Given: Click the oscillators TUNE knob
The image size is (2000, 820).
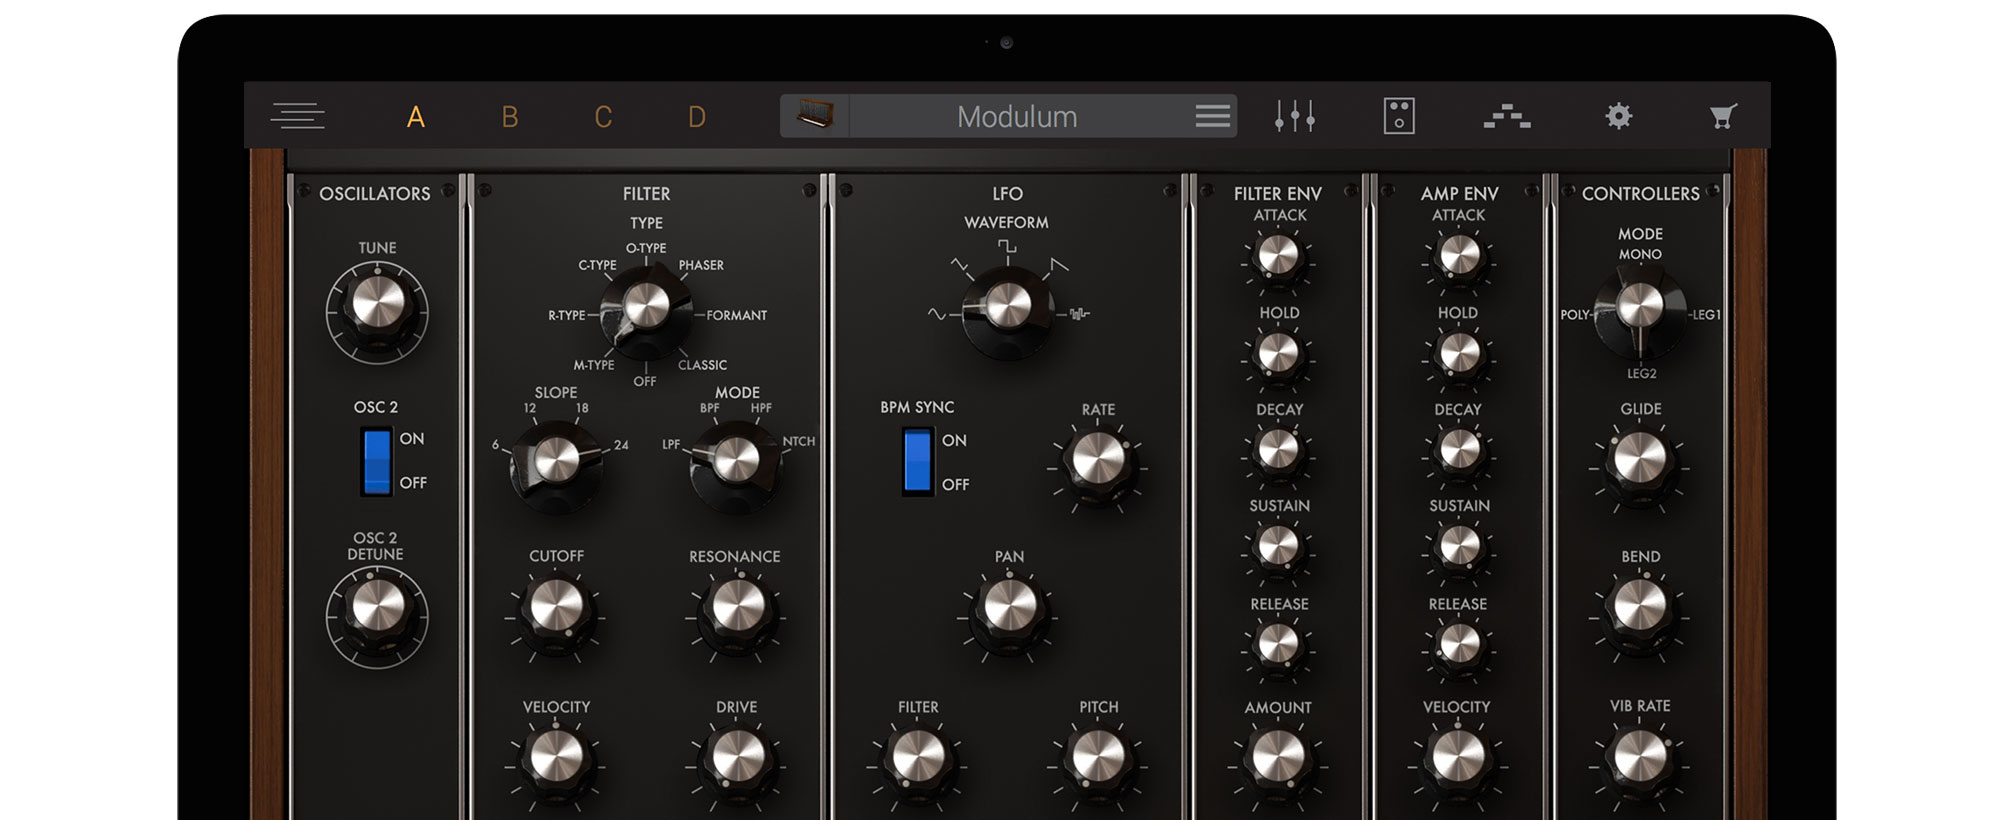Looking at the screenshot, I should coord(378,309).
